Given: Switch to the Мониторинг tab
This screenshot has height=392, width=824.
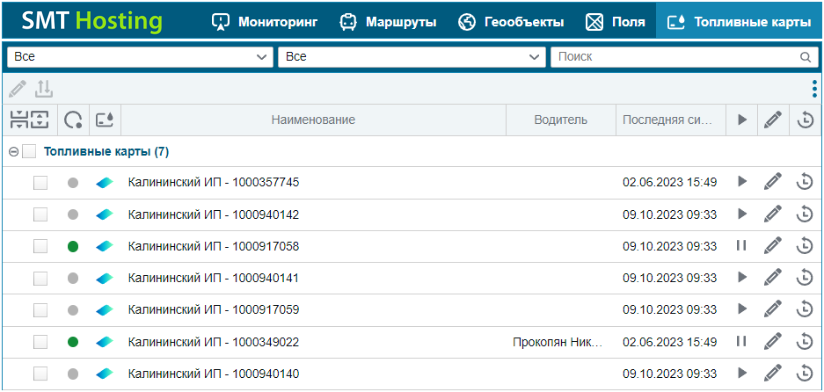Looking at the screenshot, I should [x=265, y=22].
